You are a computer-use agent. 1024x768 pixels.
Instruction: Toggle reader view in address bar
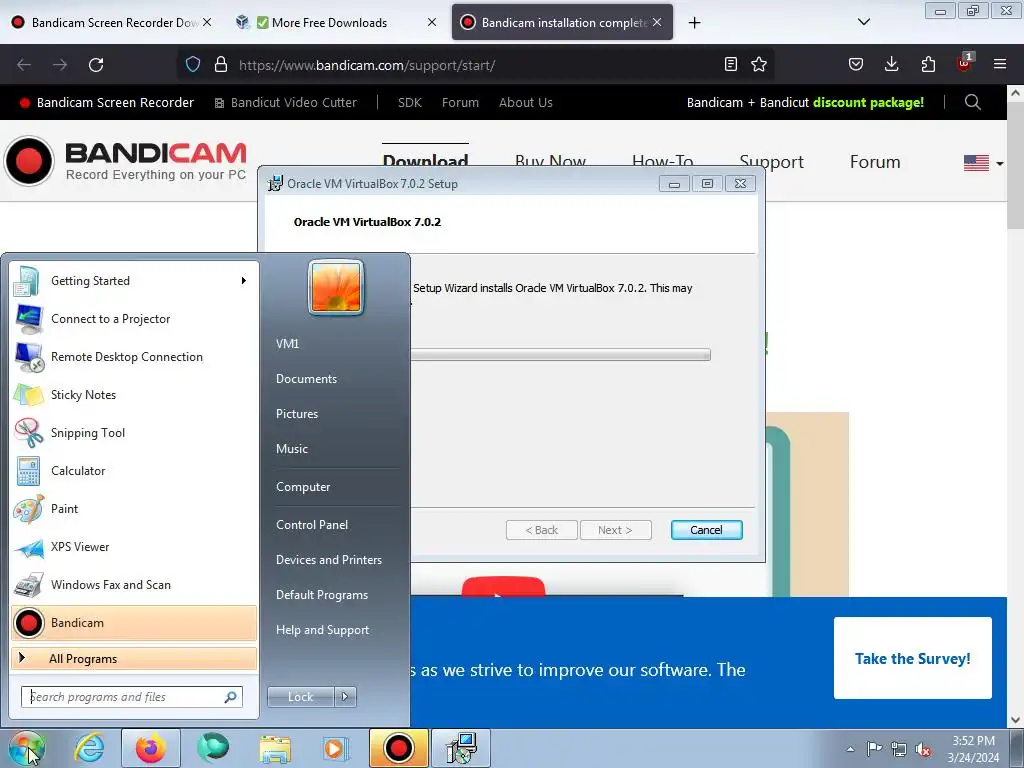pyautogui.click(x=731, y=65)
